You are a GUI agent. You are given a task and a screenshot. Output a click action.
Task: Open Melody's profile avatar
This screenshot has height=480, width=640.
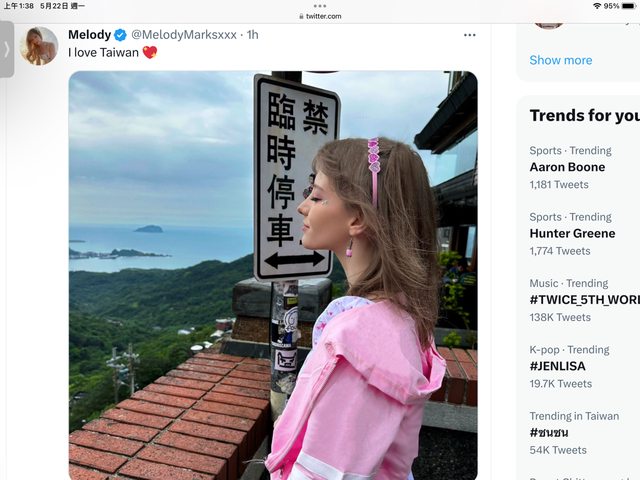[39, 46]
